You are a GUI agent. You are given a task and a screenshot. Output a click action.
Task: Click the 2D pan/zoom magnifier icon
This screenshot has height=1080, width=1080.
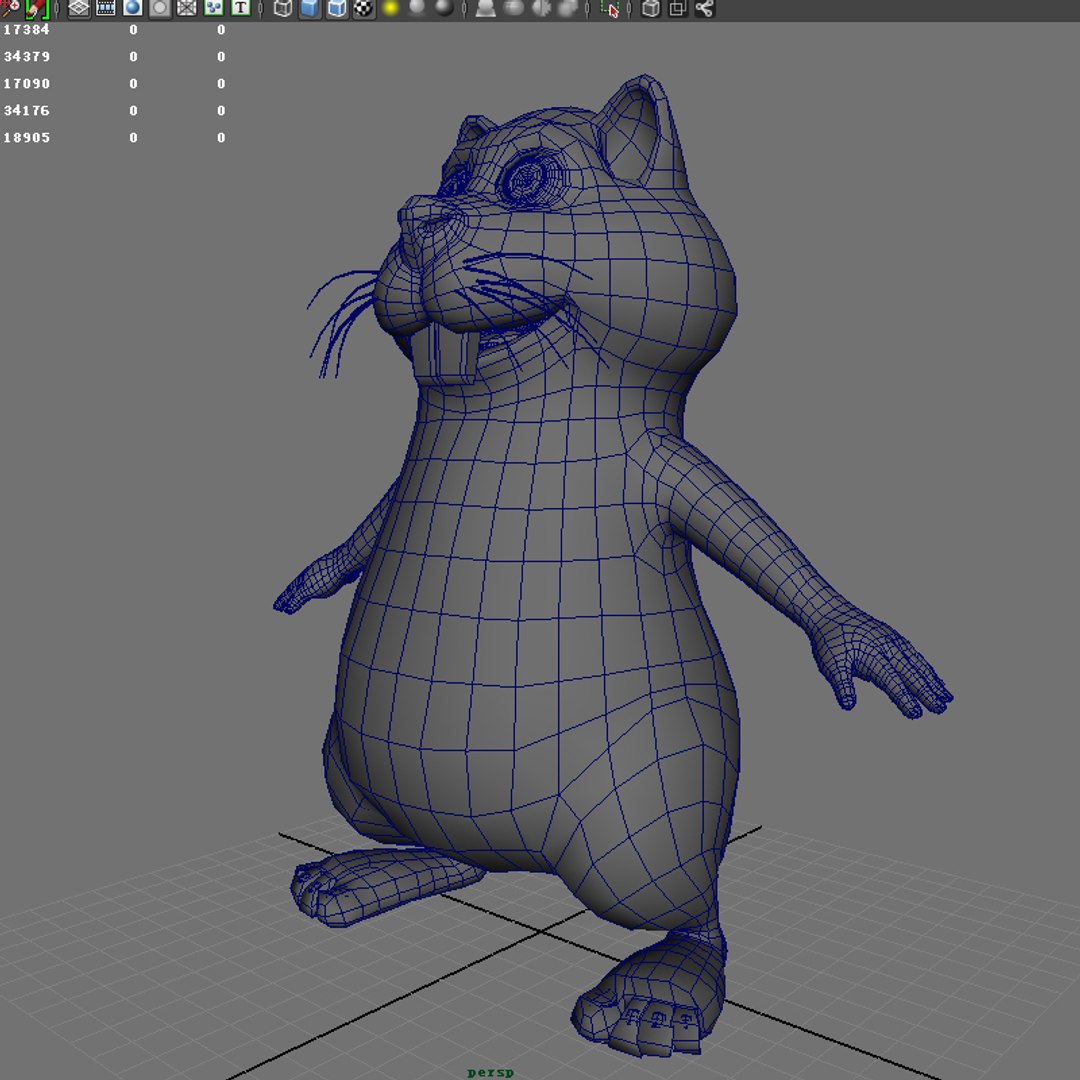(10, 8)
